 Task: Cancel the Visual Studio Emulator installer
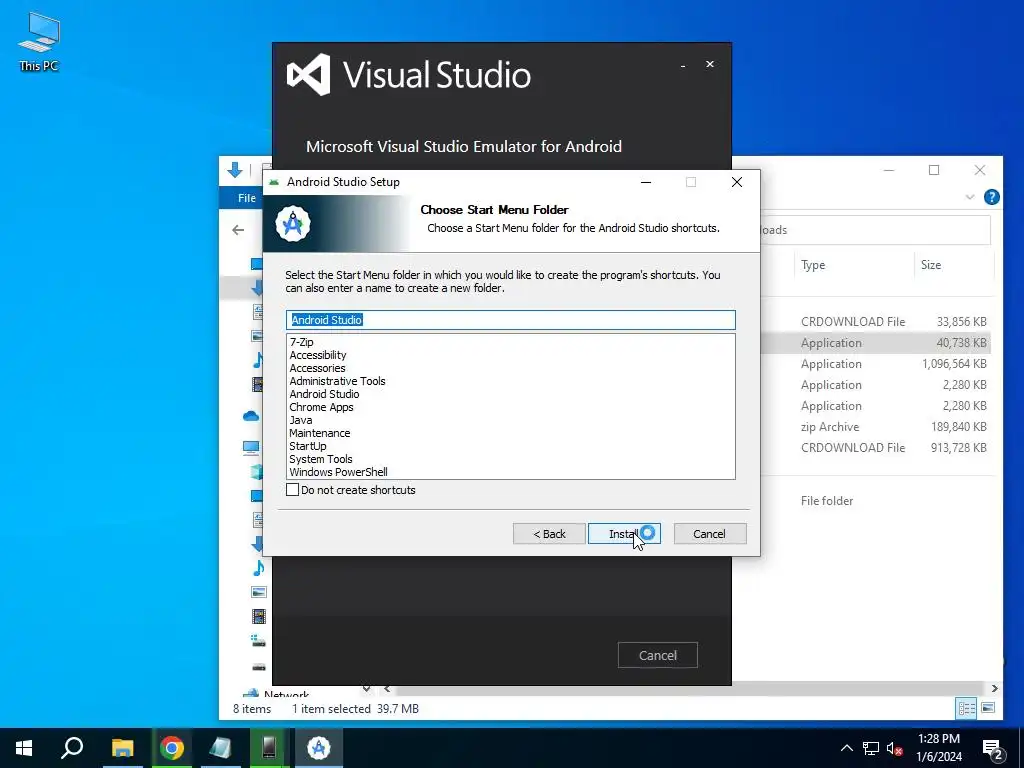pos(658,655)
